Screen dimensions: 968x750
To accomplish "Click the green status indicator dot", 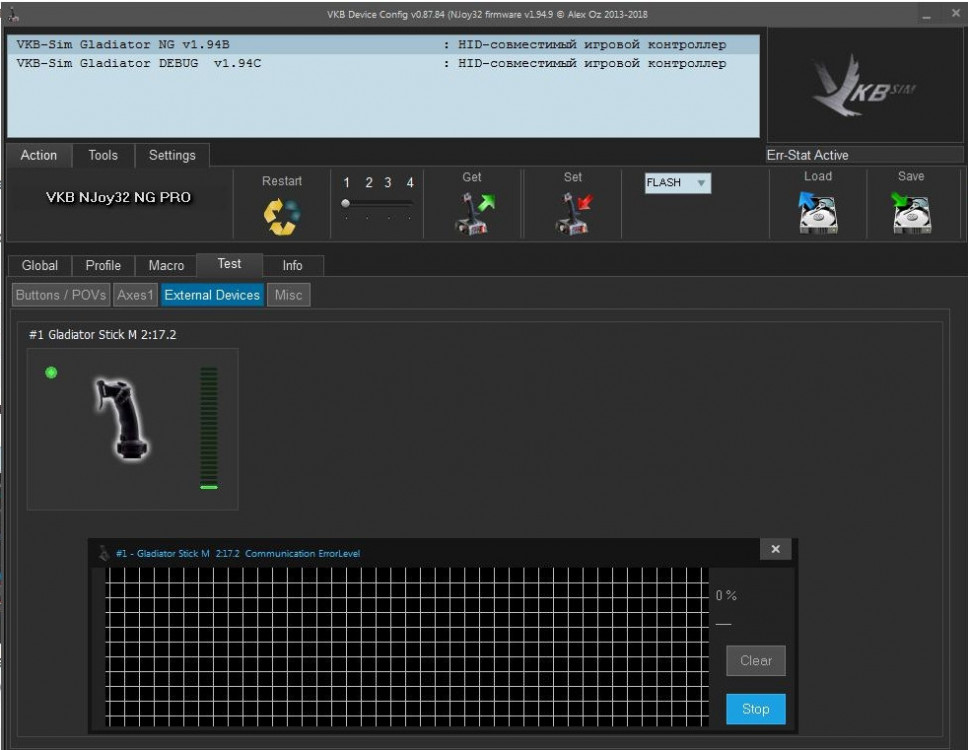I will click(x=51, y=373).
